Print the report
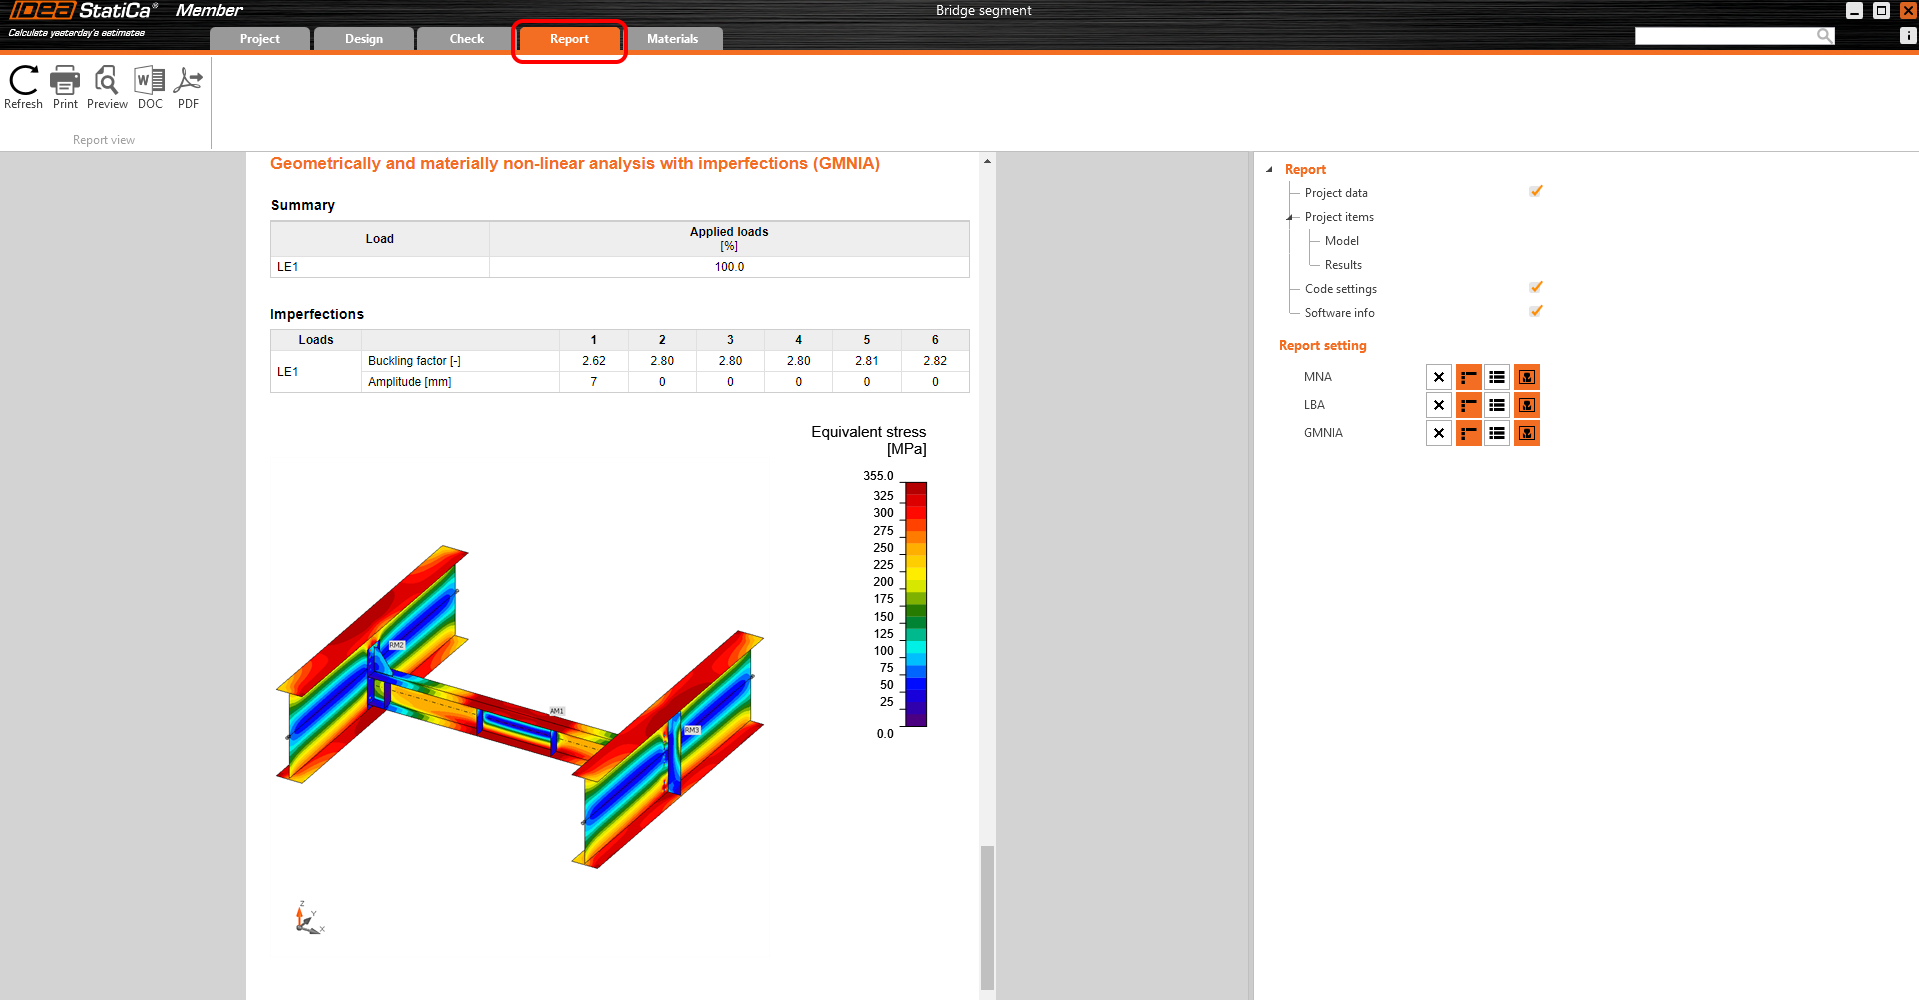Viewport: 1919px width, 1000px height. coord(65,87)
